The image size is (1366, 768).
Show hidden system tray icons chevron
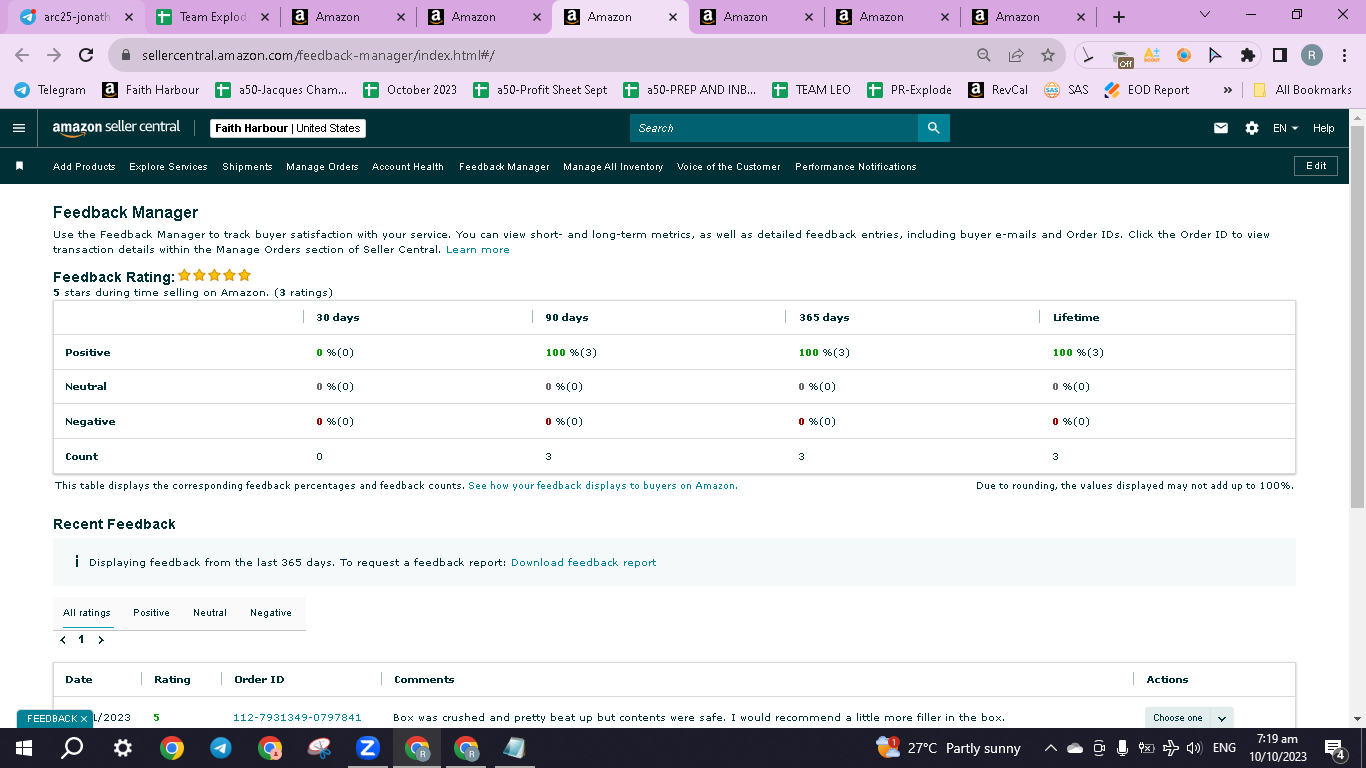point(1050,748)
